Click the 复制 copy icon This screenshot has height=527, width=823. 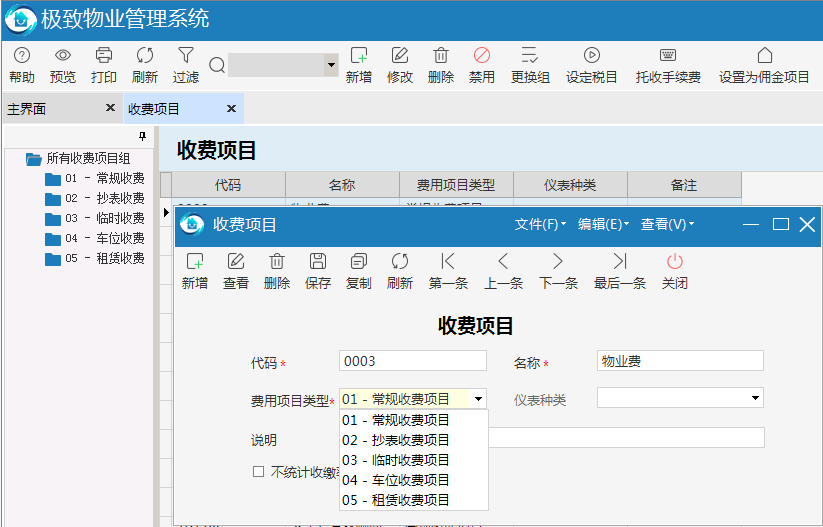[x=358, y=261]
